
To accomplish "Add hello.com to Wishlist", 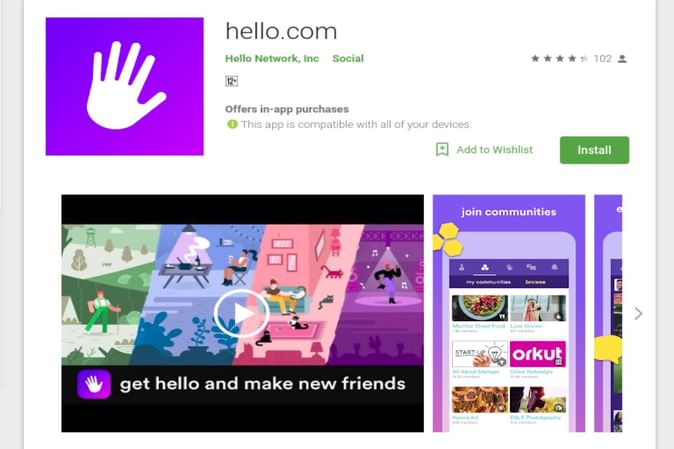I will pos(494,150).
